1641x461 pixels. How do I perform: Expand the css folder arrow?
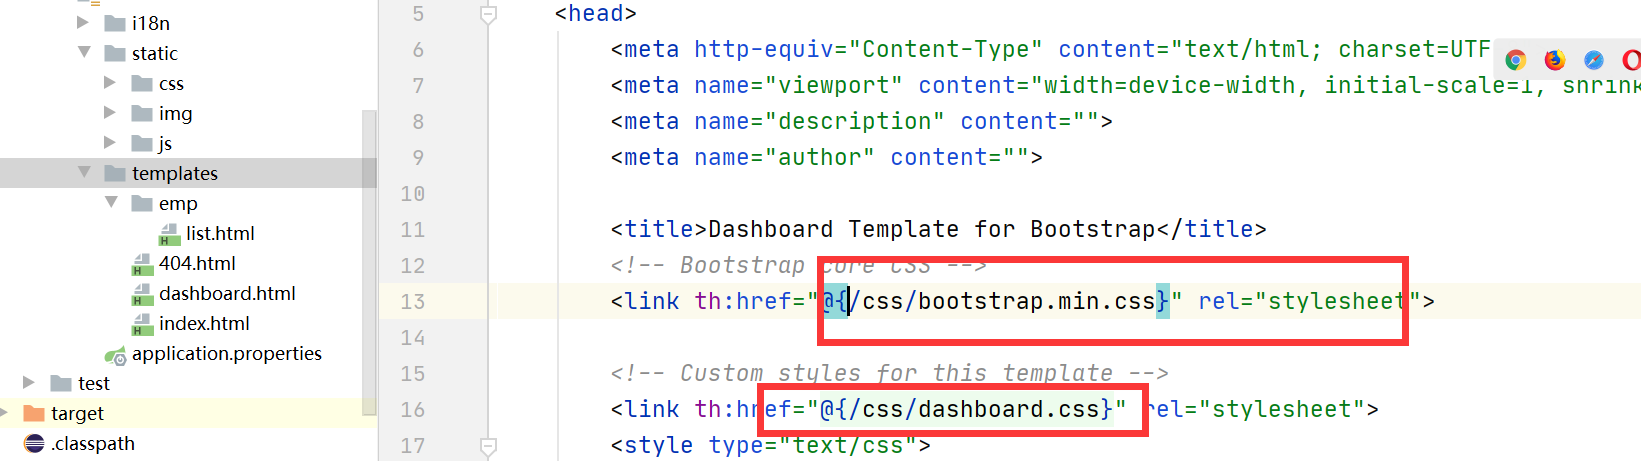click(110, 83)
